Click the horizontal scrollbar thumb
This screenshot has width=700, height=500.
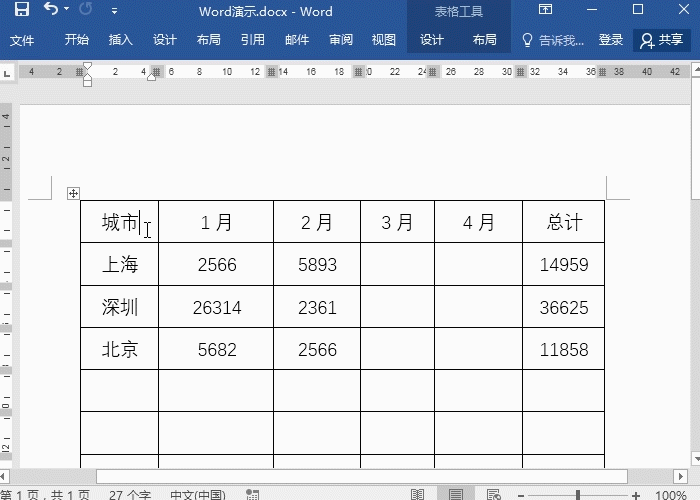(x=362, y=476)
